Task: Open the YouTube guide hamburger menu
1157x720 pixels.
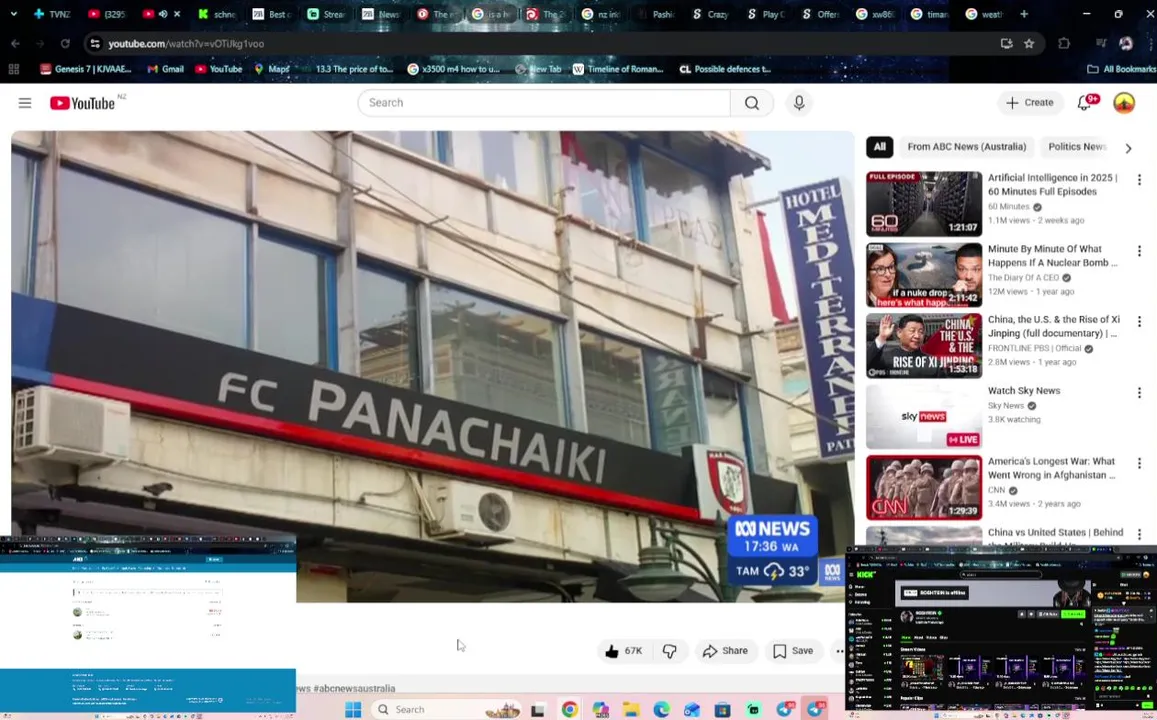Action: 25,103
